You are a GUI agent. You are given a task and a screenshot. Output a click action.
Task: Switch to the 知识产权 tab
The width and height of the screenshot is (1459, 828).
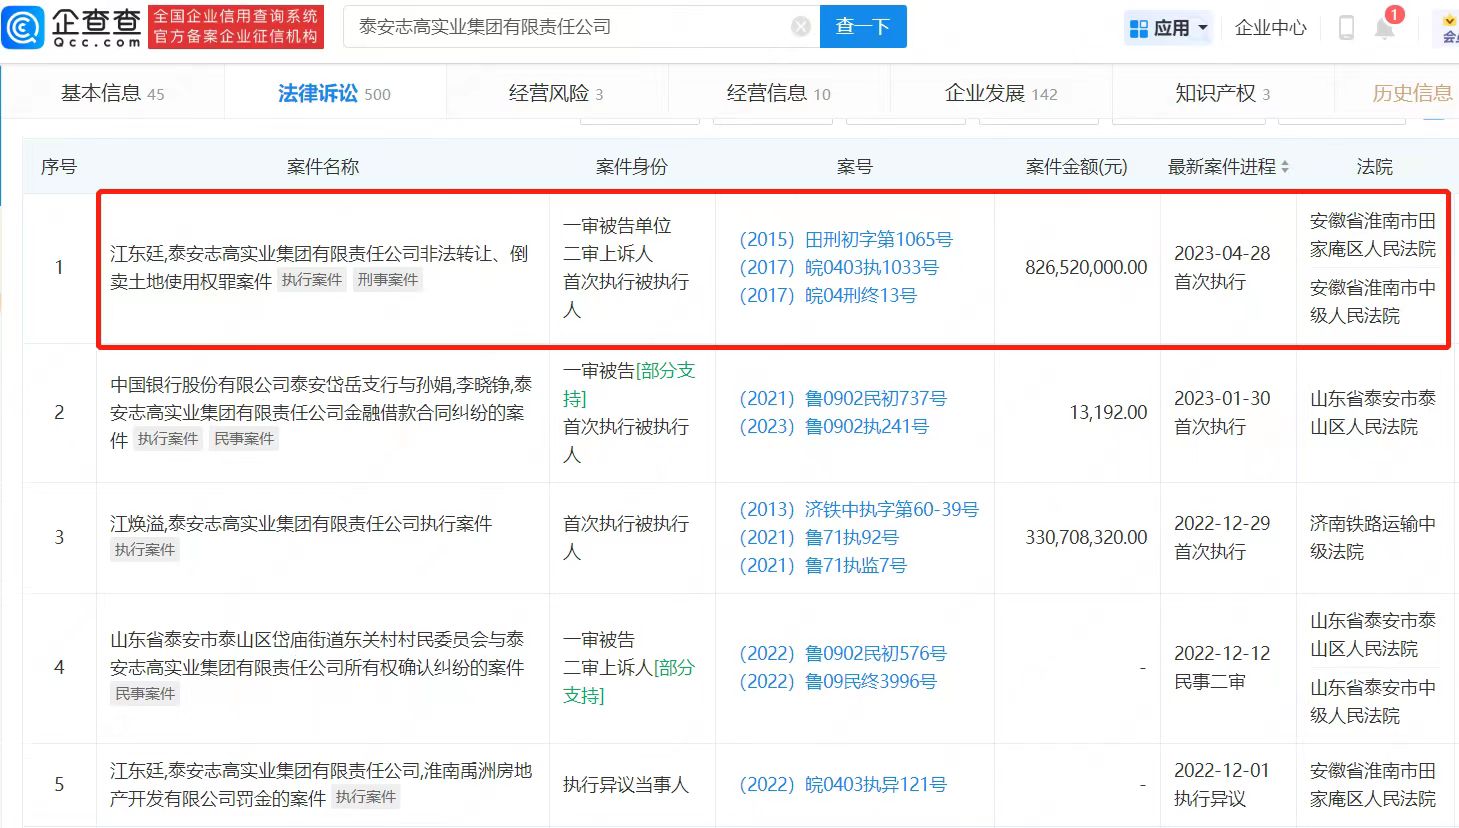1223,93
